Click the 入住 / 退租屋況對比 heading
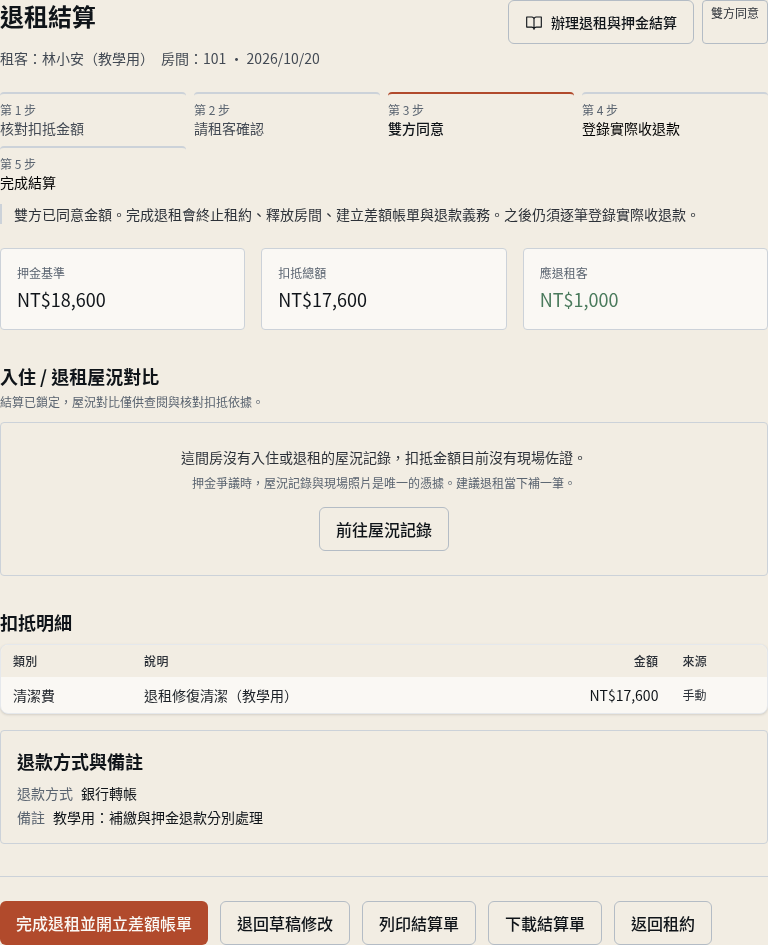 tap(80, 377)
